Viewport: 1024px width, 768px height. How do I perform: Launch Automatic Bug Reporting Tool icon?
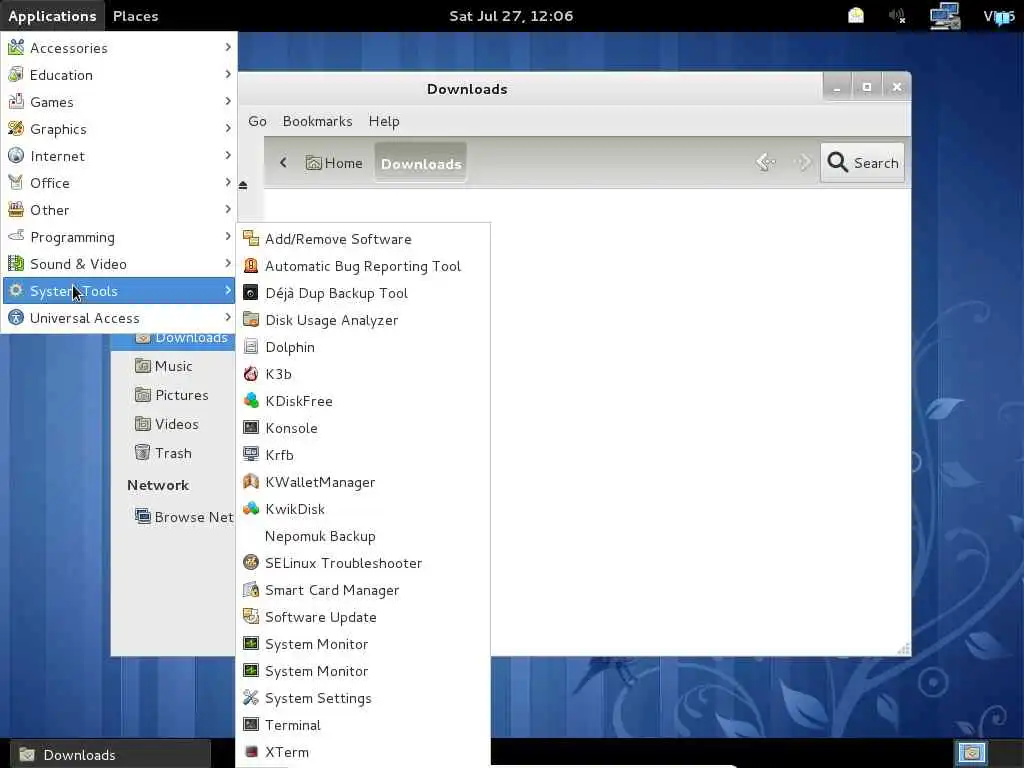click(x=251, y=266)
